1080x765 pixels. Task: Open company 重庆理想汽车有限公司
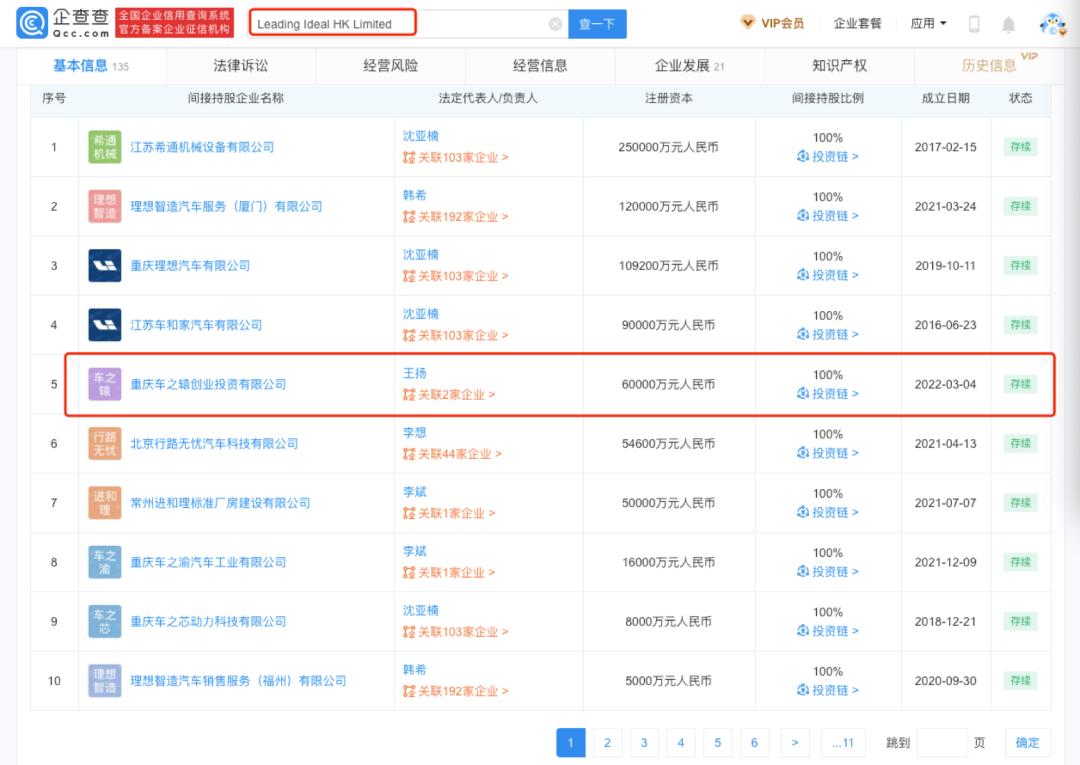(190, 265)
